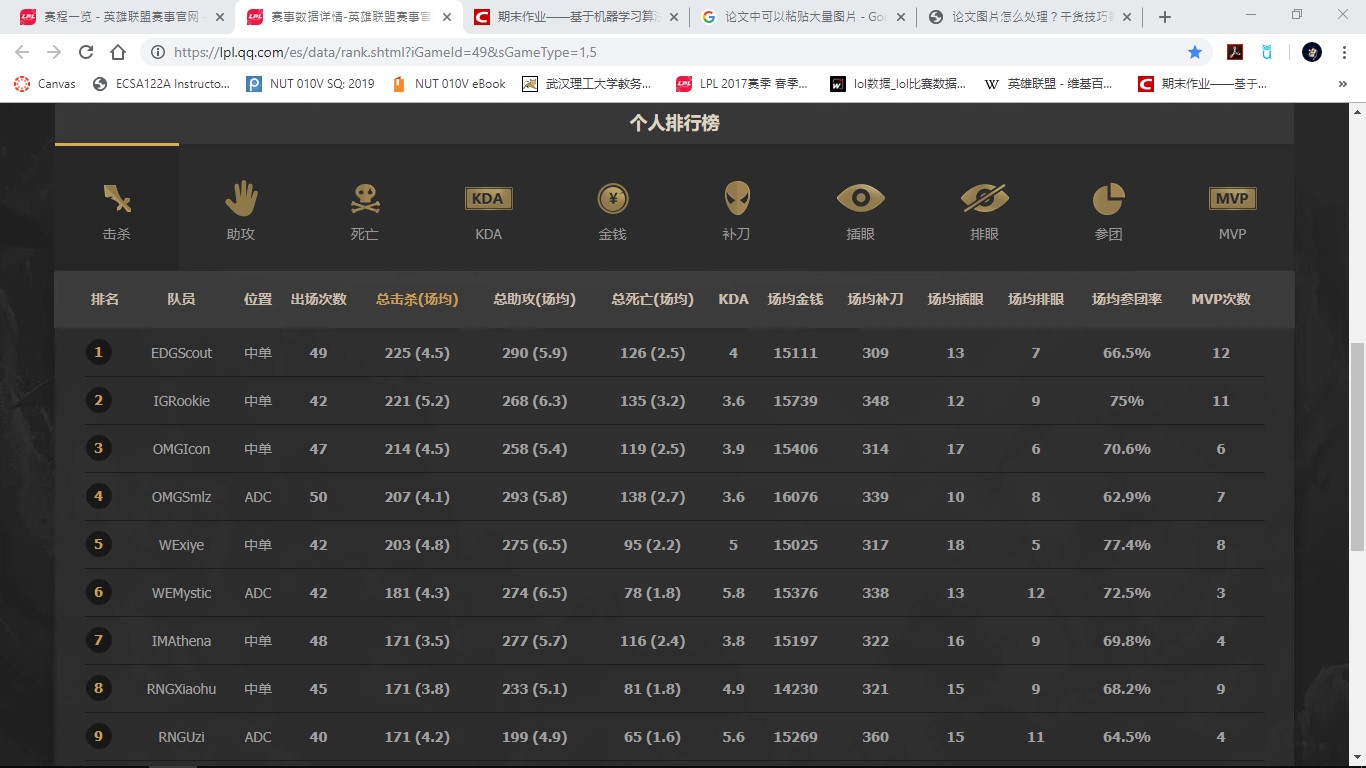
Task: Select the 击杀 kills sword icon
Action: [x=117, y=200]
